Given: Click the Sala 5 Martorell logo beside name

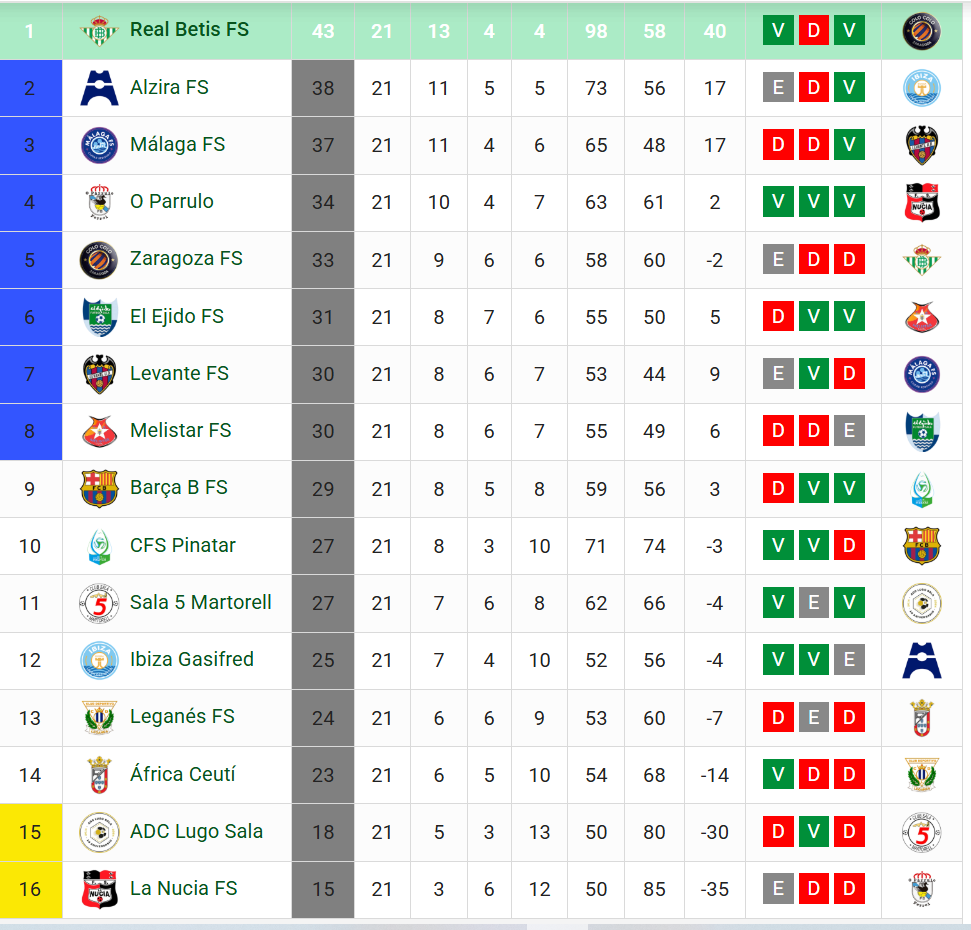Looking at the screenshot, I should tap(99, 603).
